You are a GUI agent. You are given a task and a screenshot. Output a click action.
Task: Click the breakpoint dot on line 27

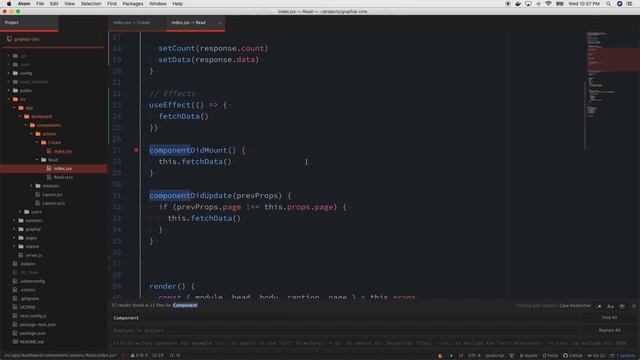(x=136, y=150)
